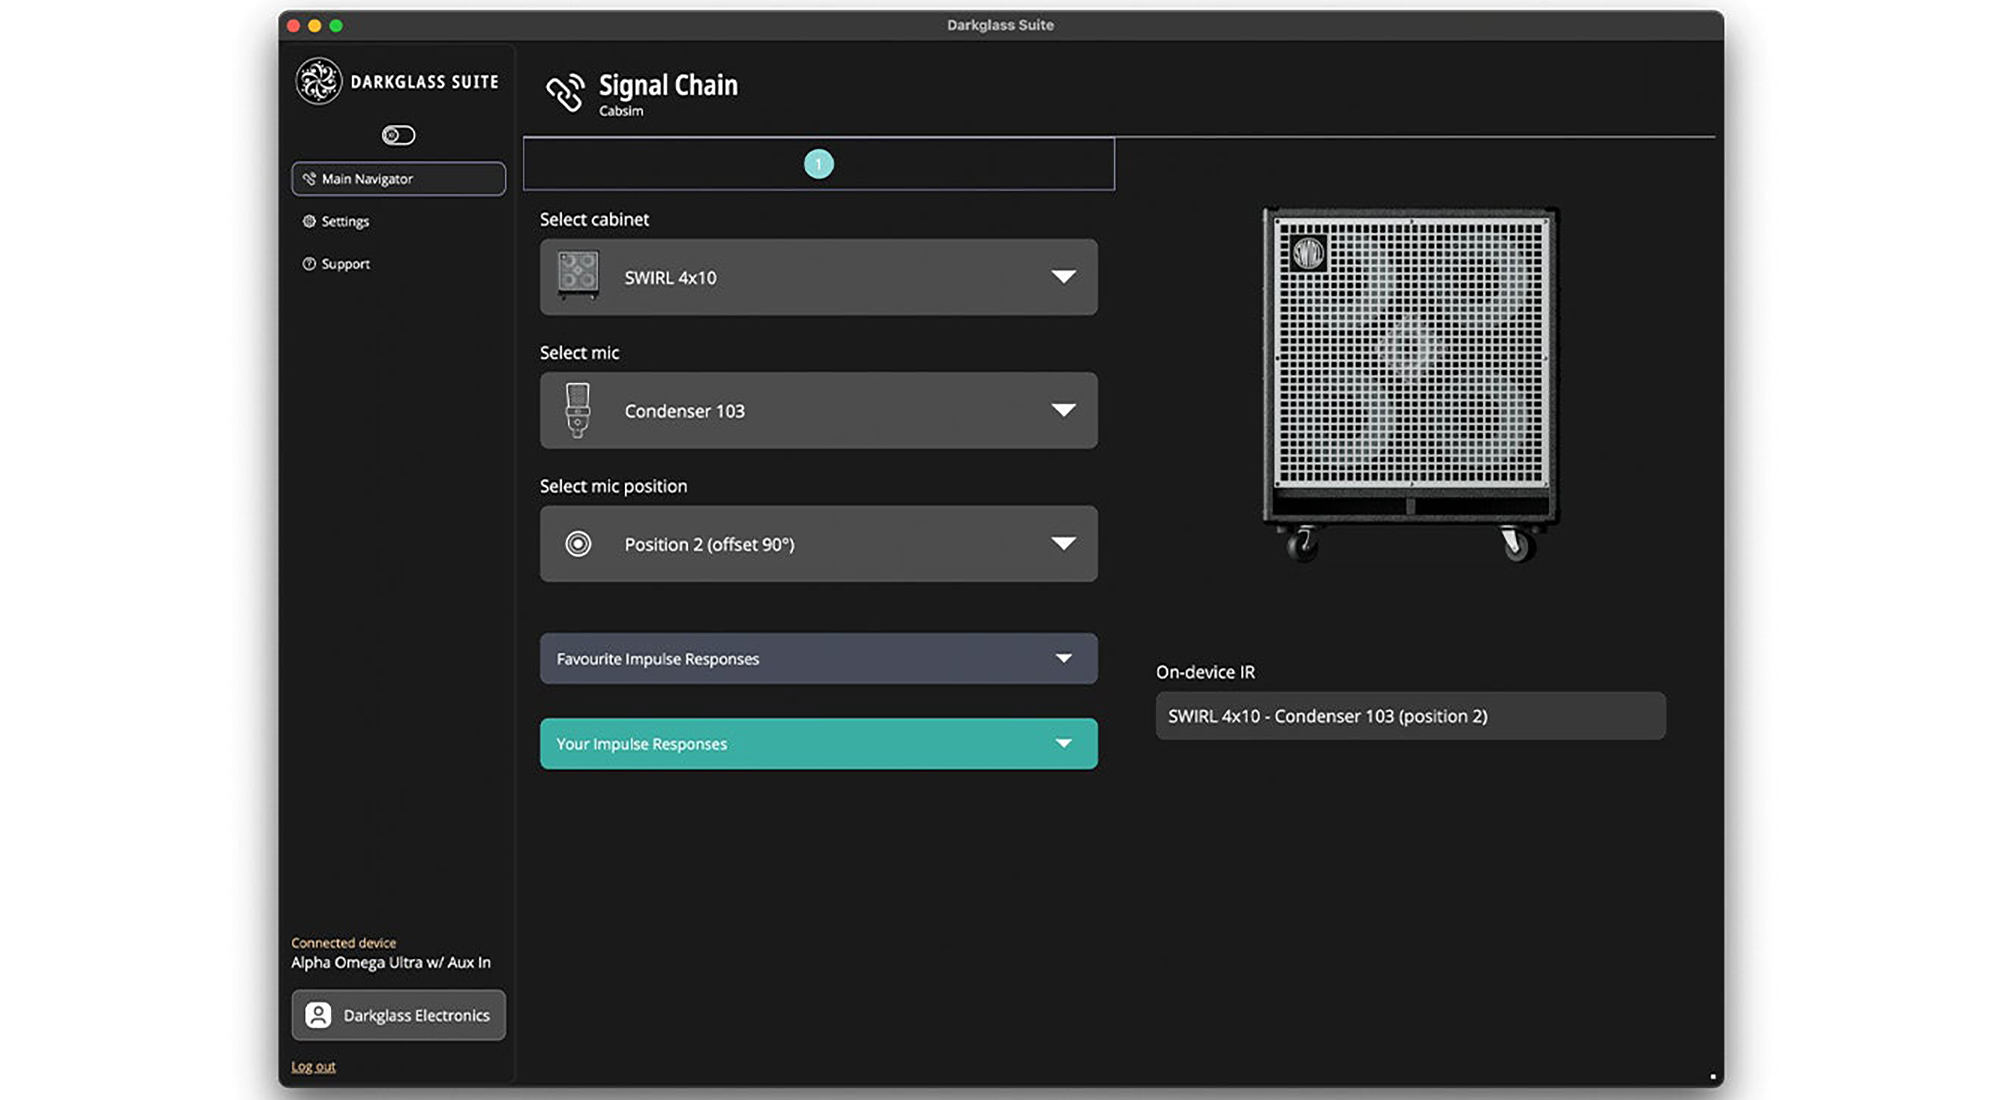Click the Condenser 103 microphone icon

tap(577, 410)
